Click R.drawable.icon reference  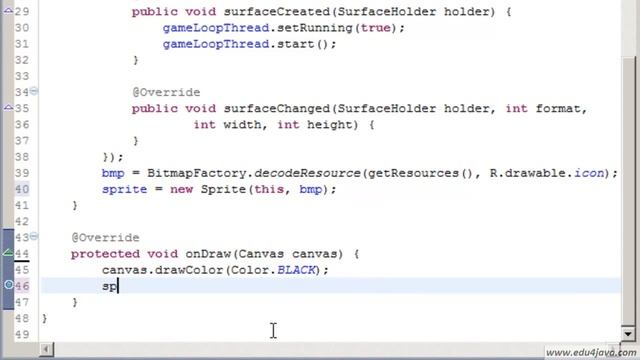tap(547, 173)
